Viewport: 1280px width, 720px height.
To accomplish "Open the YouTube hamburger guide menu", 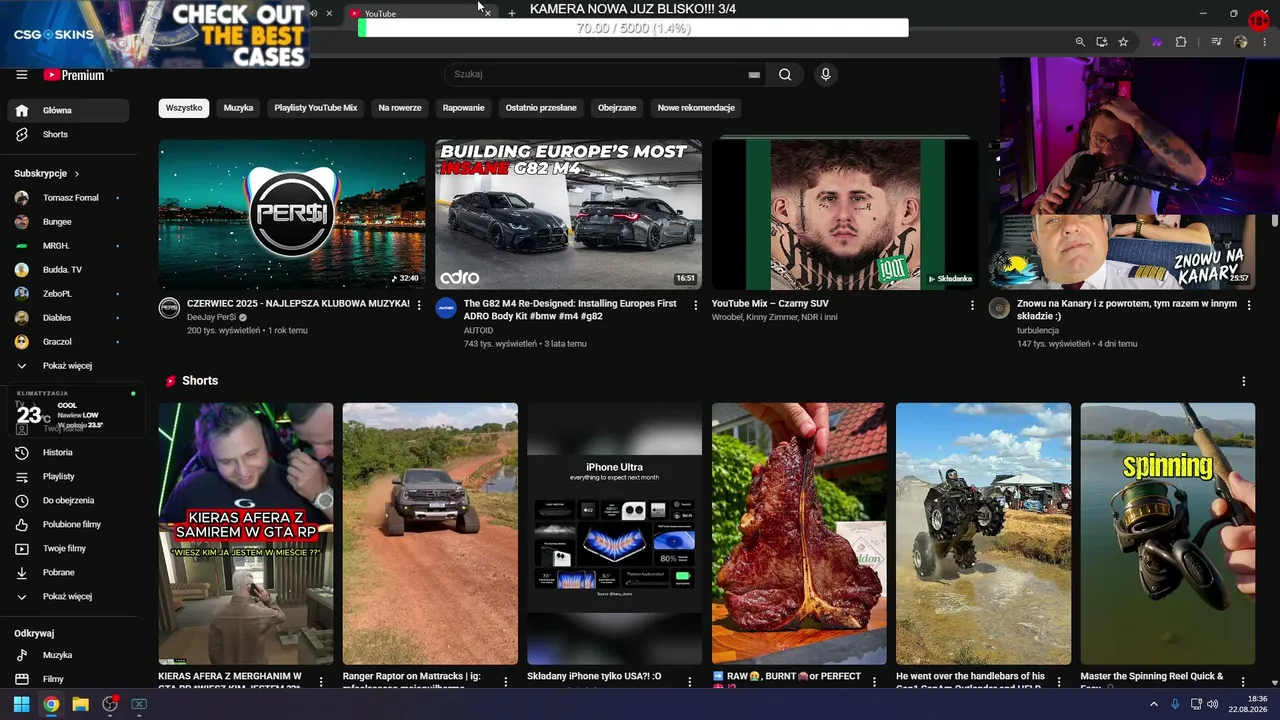I will (22, 75).
